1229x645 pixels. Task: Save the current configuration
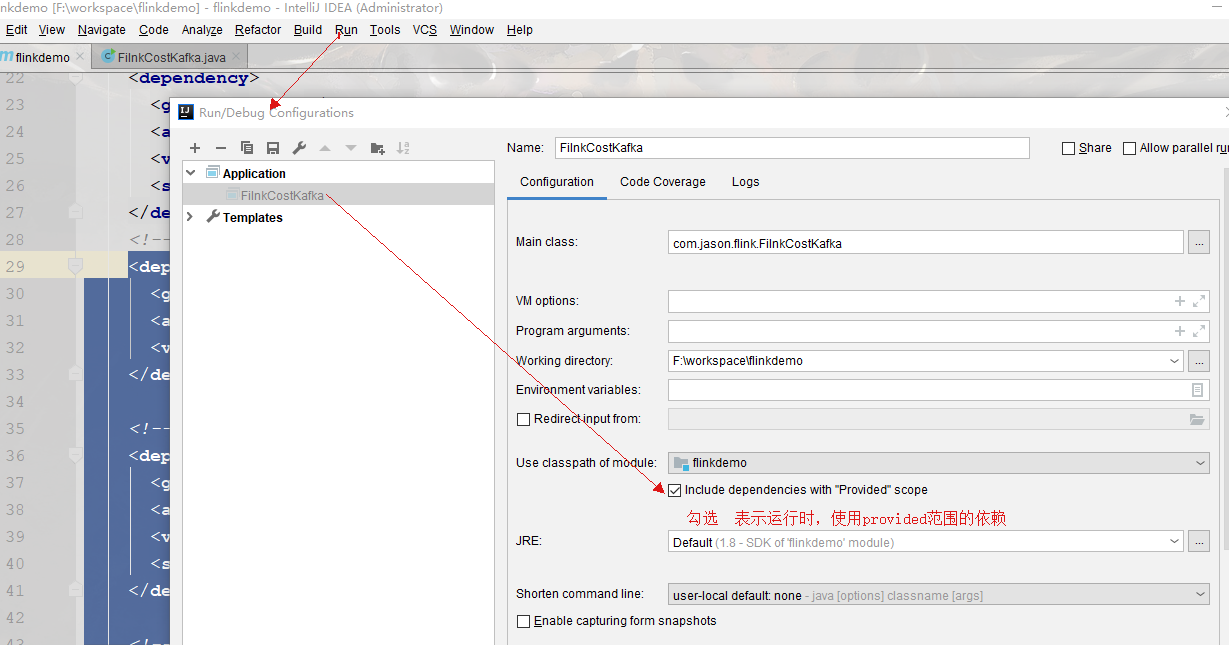click(272, 147)
